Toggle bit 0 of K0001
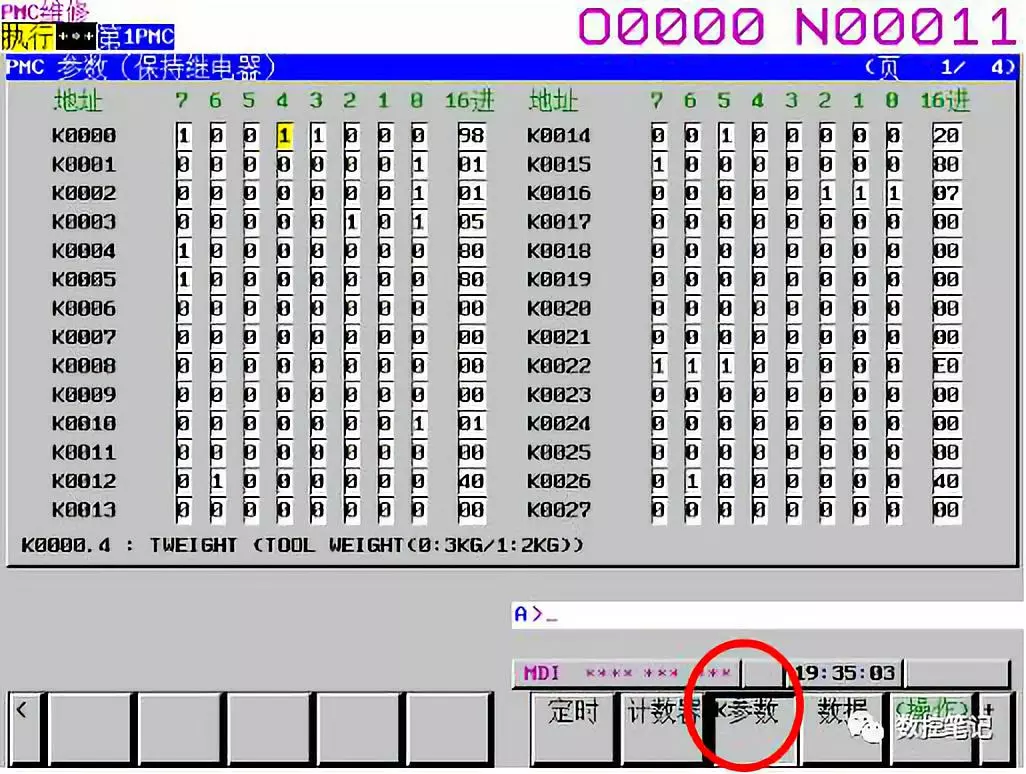The height and width of the screenshot is (774, 1026). click(x=419, y=165)
